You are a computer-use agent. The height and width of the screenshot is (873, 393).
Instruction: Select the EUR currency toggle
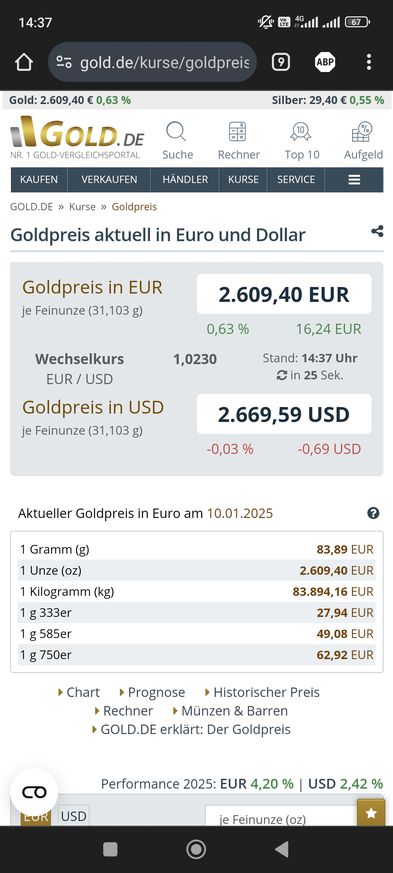(35, 816)
